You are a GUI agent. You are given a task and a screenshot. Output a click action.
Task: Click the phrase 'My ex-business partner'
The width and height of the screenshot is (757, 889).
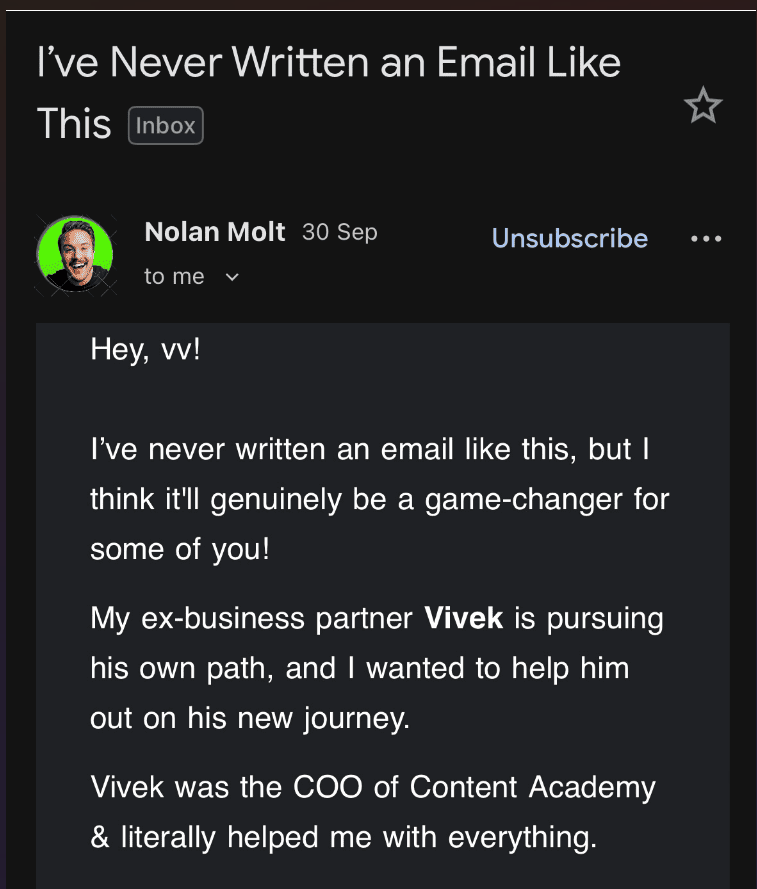(x=251, y=618)
